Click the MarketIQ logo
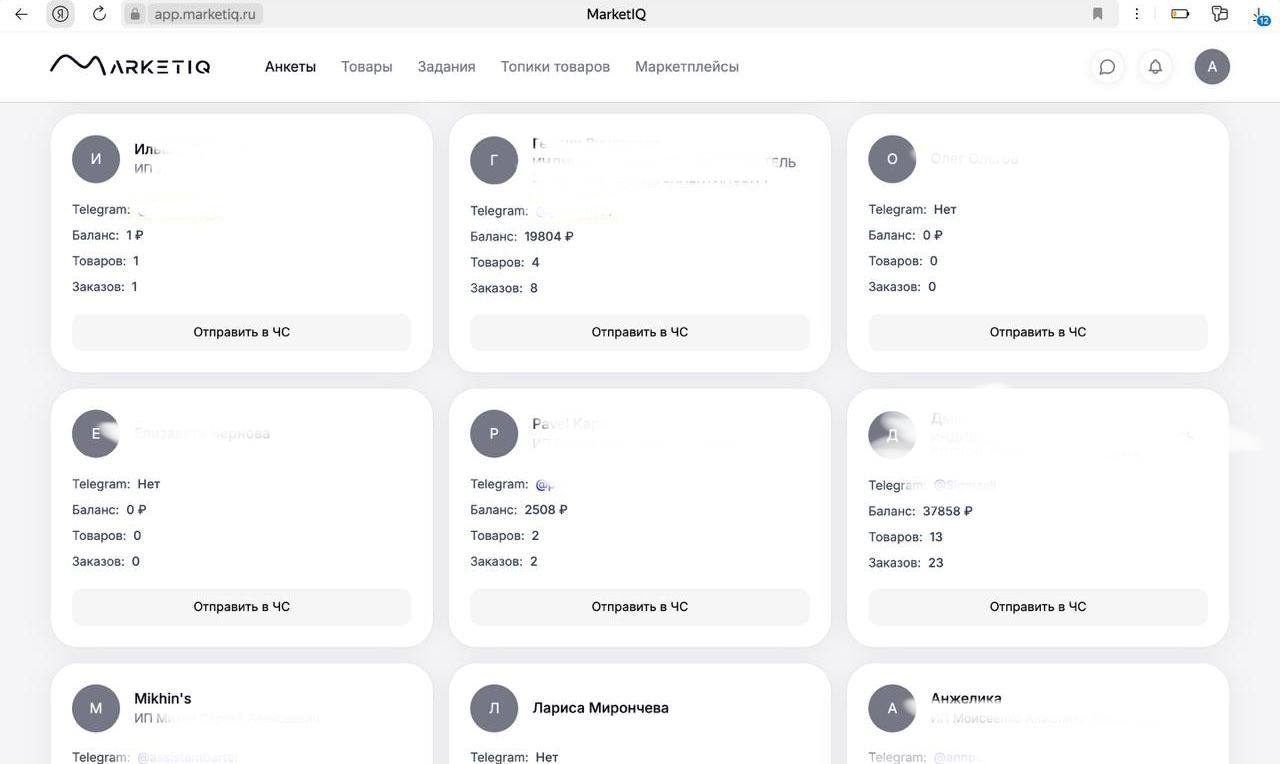Screen dimensions: 1280x764 tap(130, 66)
